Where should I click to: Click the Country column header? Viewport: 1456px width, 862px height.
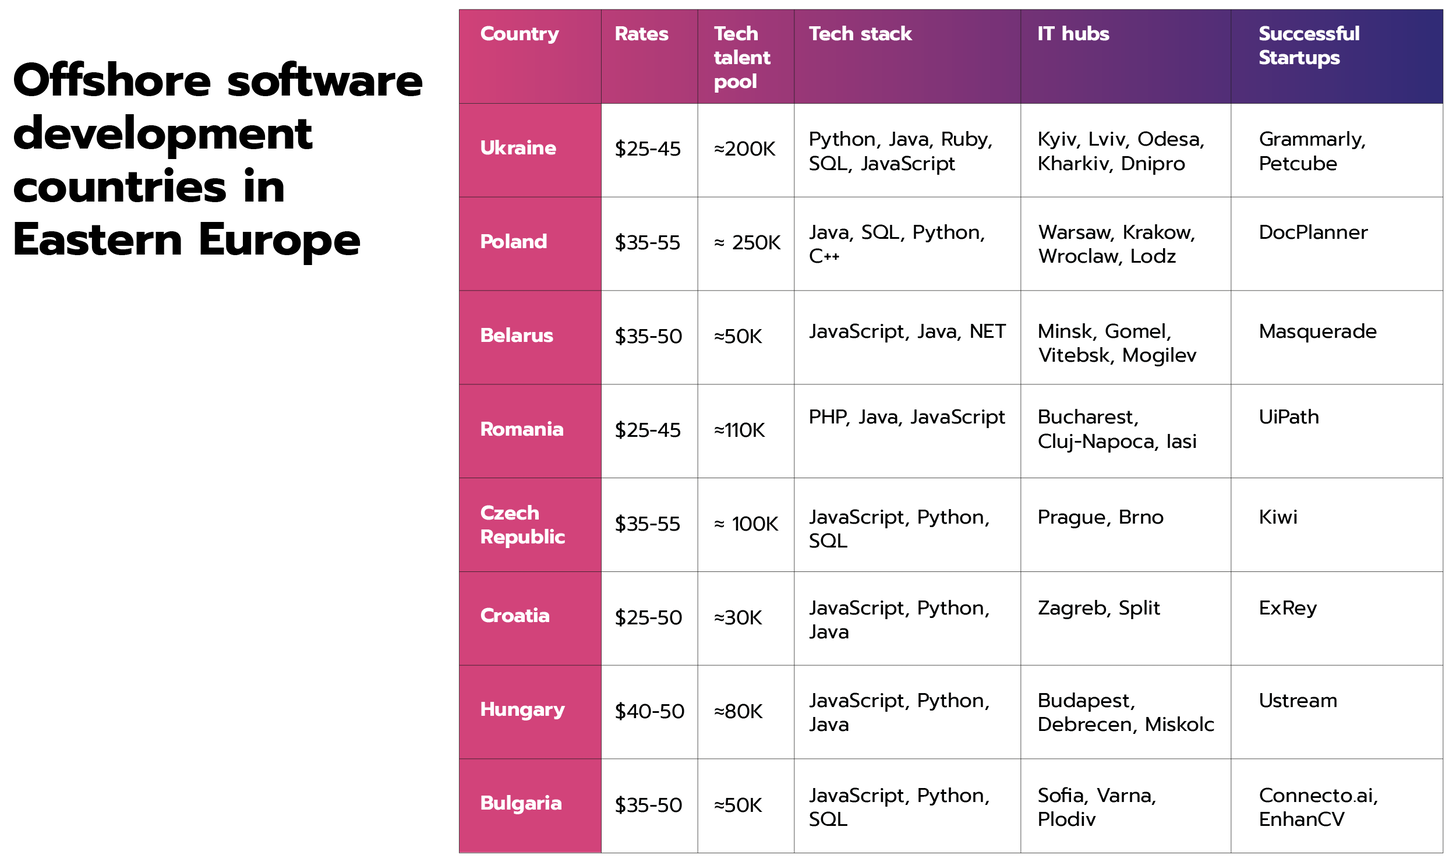[519, 34]
